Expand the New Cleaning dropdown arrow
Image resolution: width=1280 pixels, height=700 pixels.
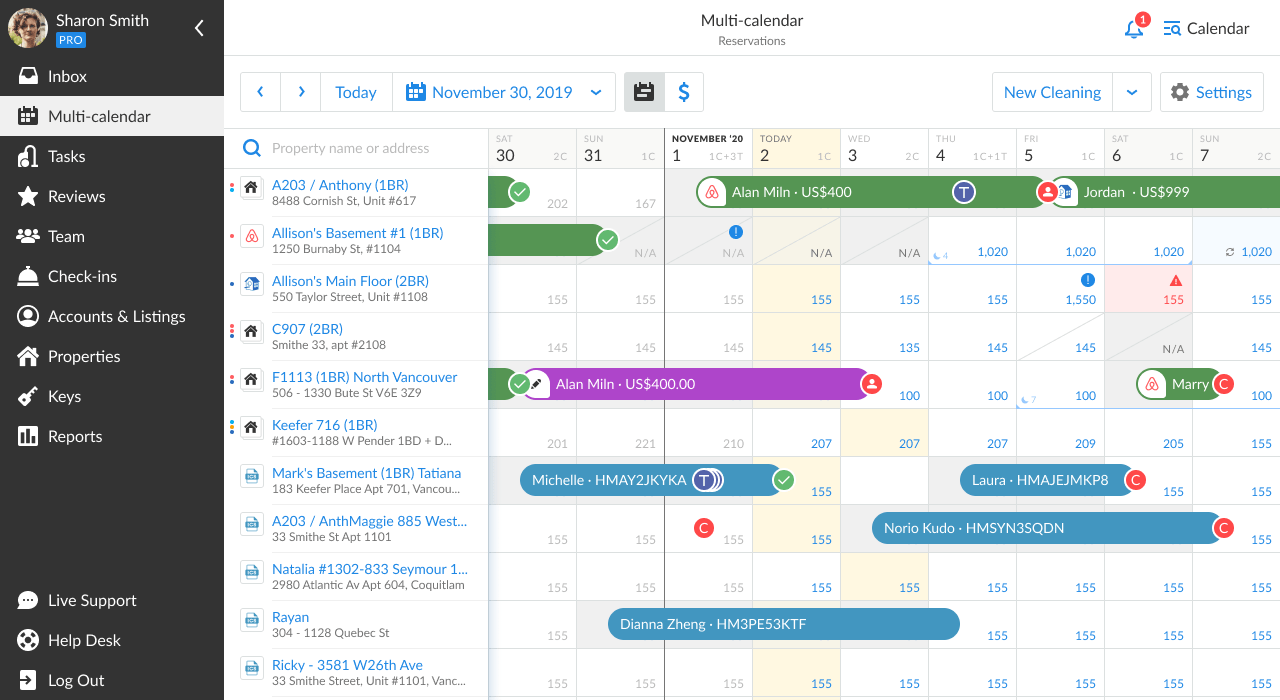click(x=1132, y=92)
